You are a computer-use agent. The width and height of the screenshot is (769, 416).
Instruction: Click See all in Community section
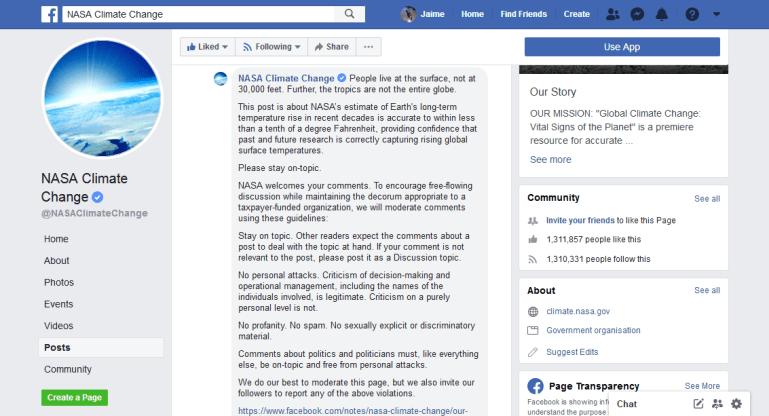coord(707,199)
